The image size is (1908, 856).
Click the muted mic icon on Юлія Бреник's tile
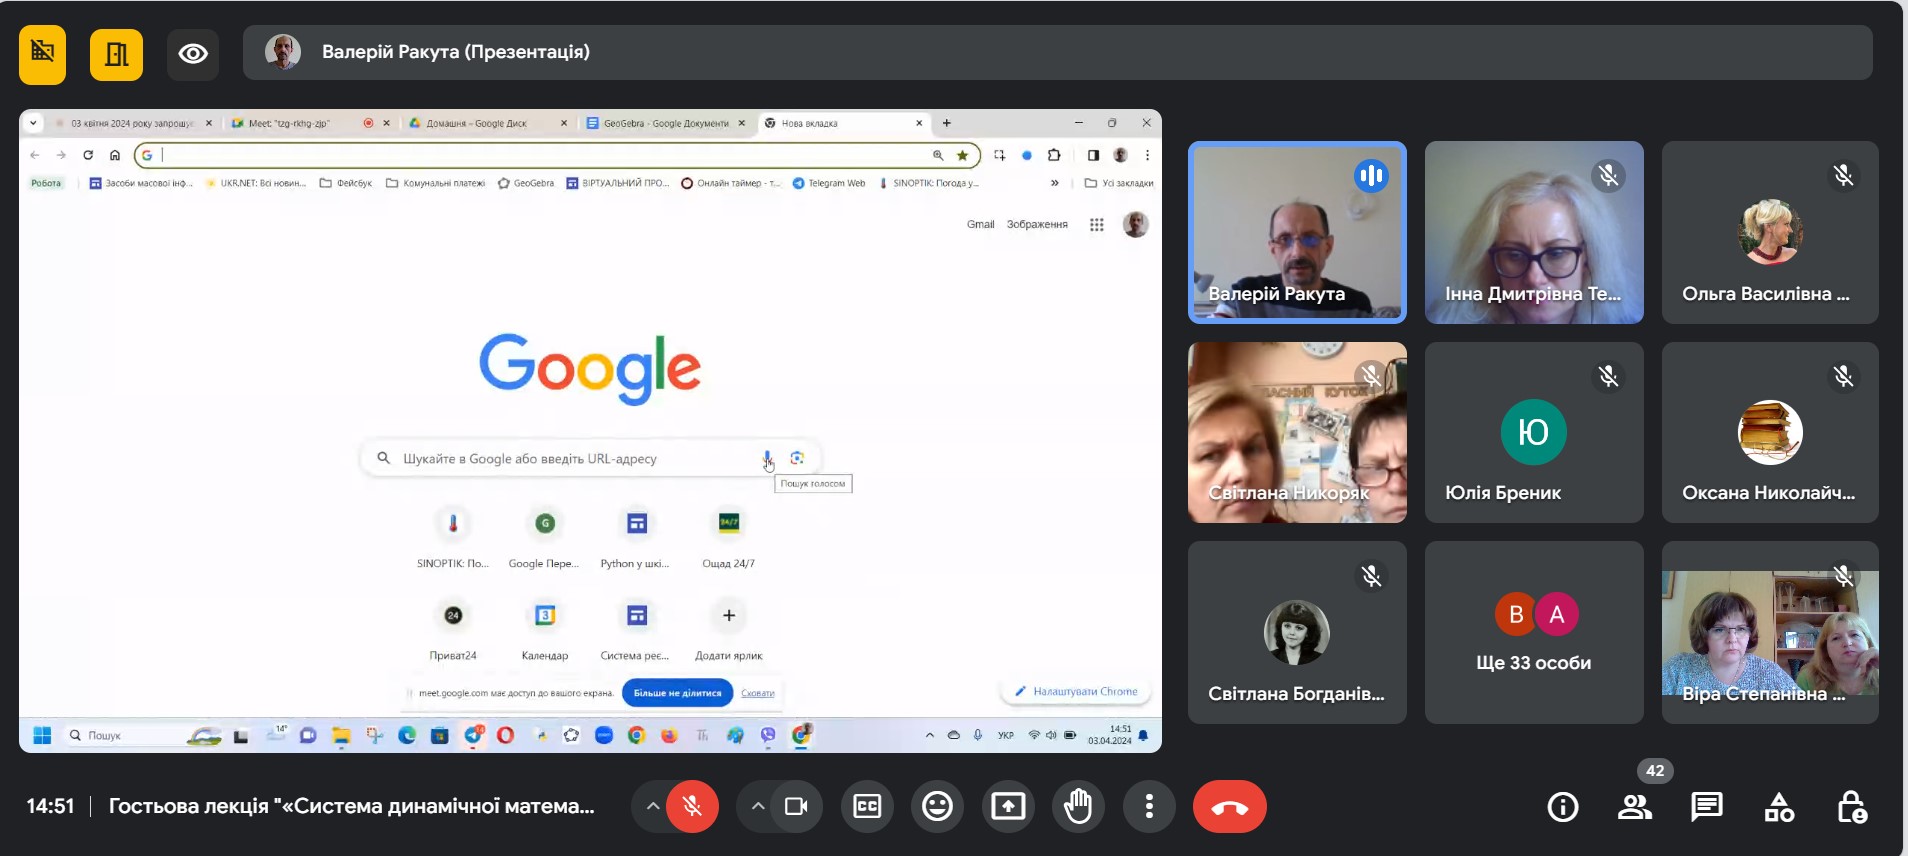[x=1608, y=377]
